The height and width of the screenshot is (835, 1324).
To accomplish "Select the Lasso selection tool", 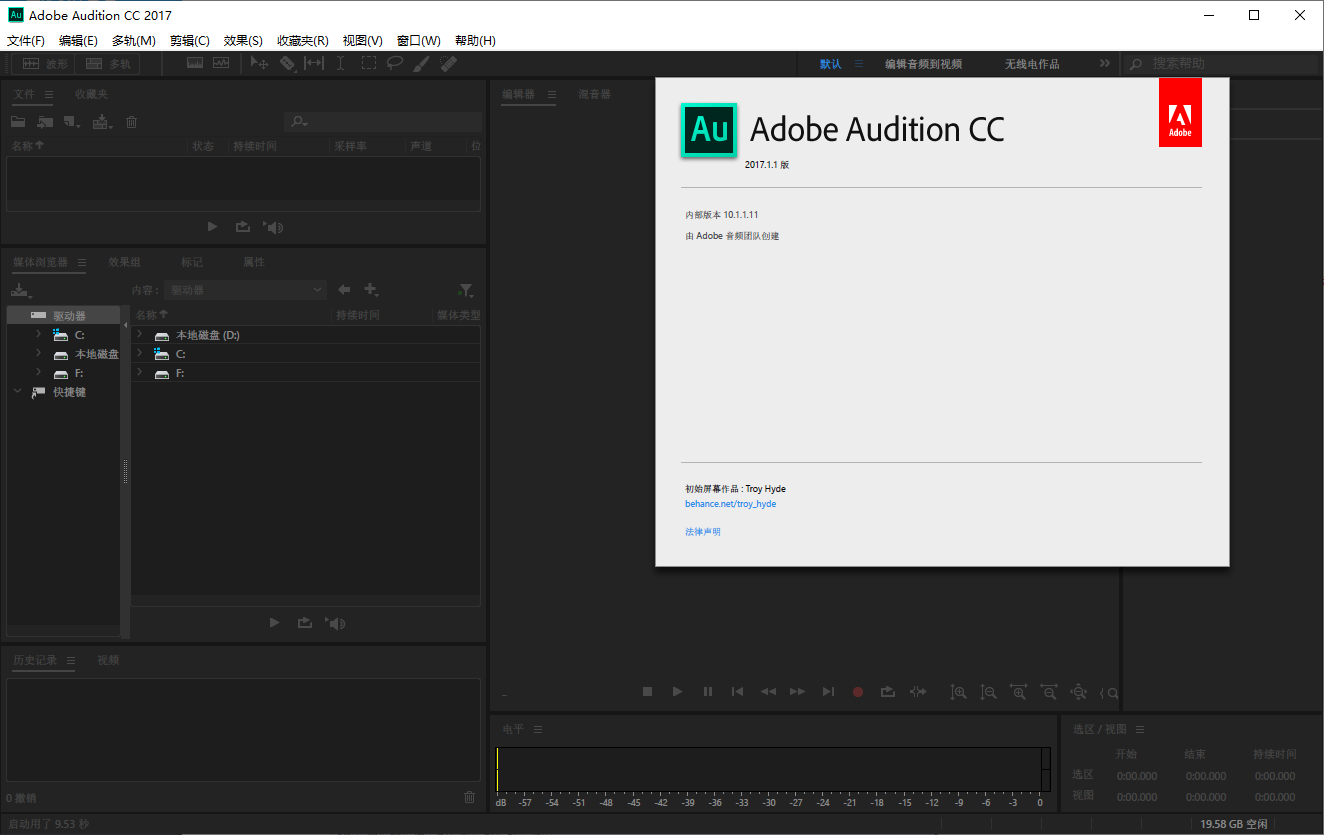I will click(395, 63).
